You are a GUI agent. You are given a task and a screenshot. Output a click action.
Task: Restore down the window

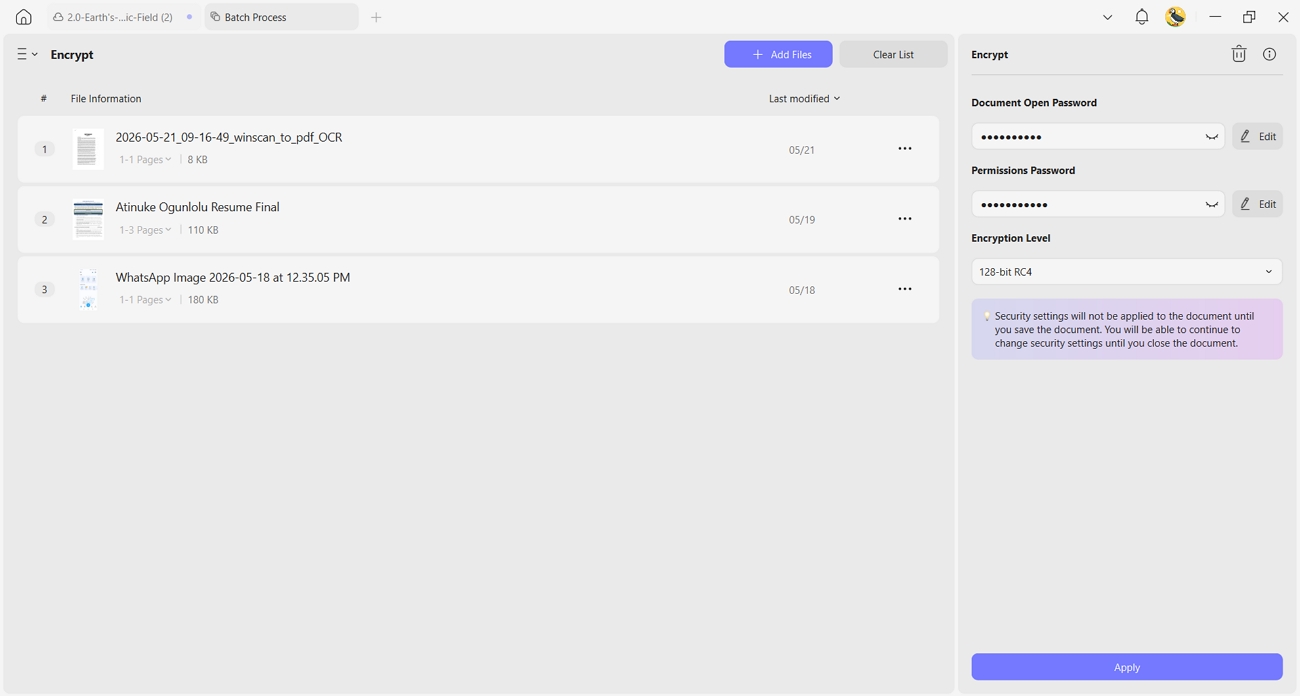point(1249,17)
